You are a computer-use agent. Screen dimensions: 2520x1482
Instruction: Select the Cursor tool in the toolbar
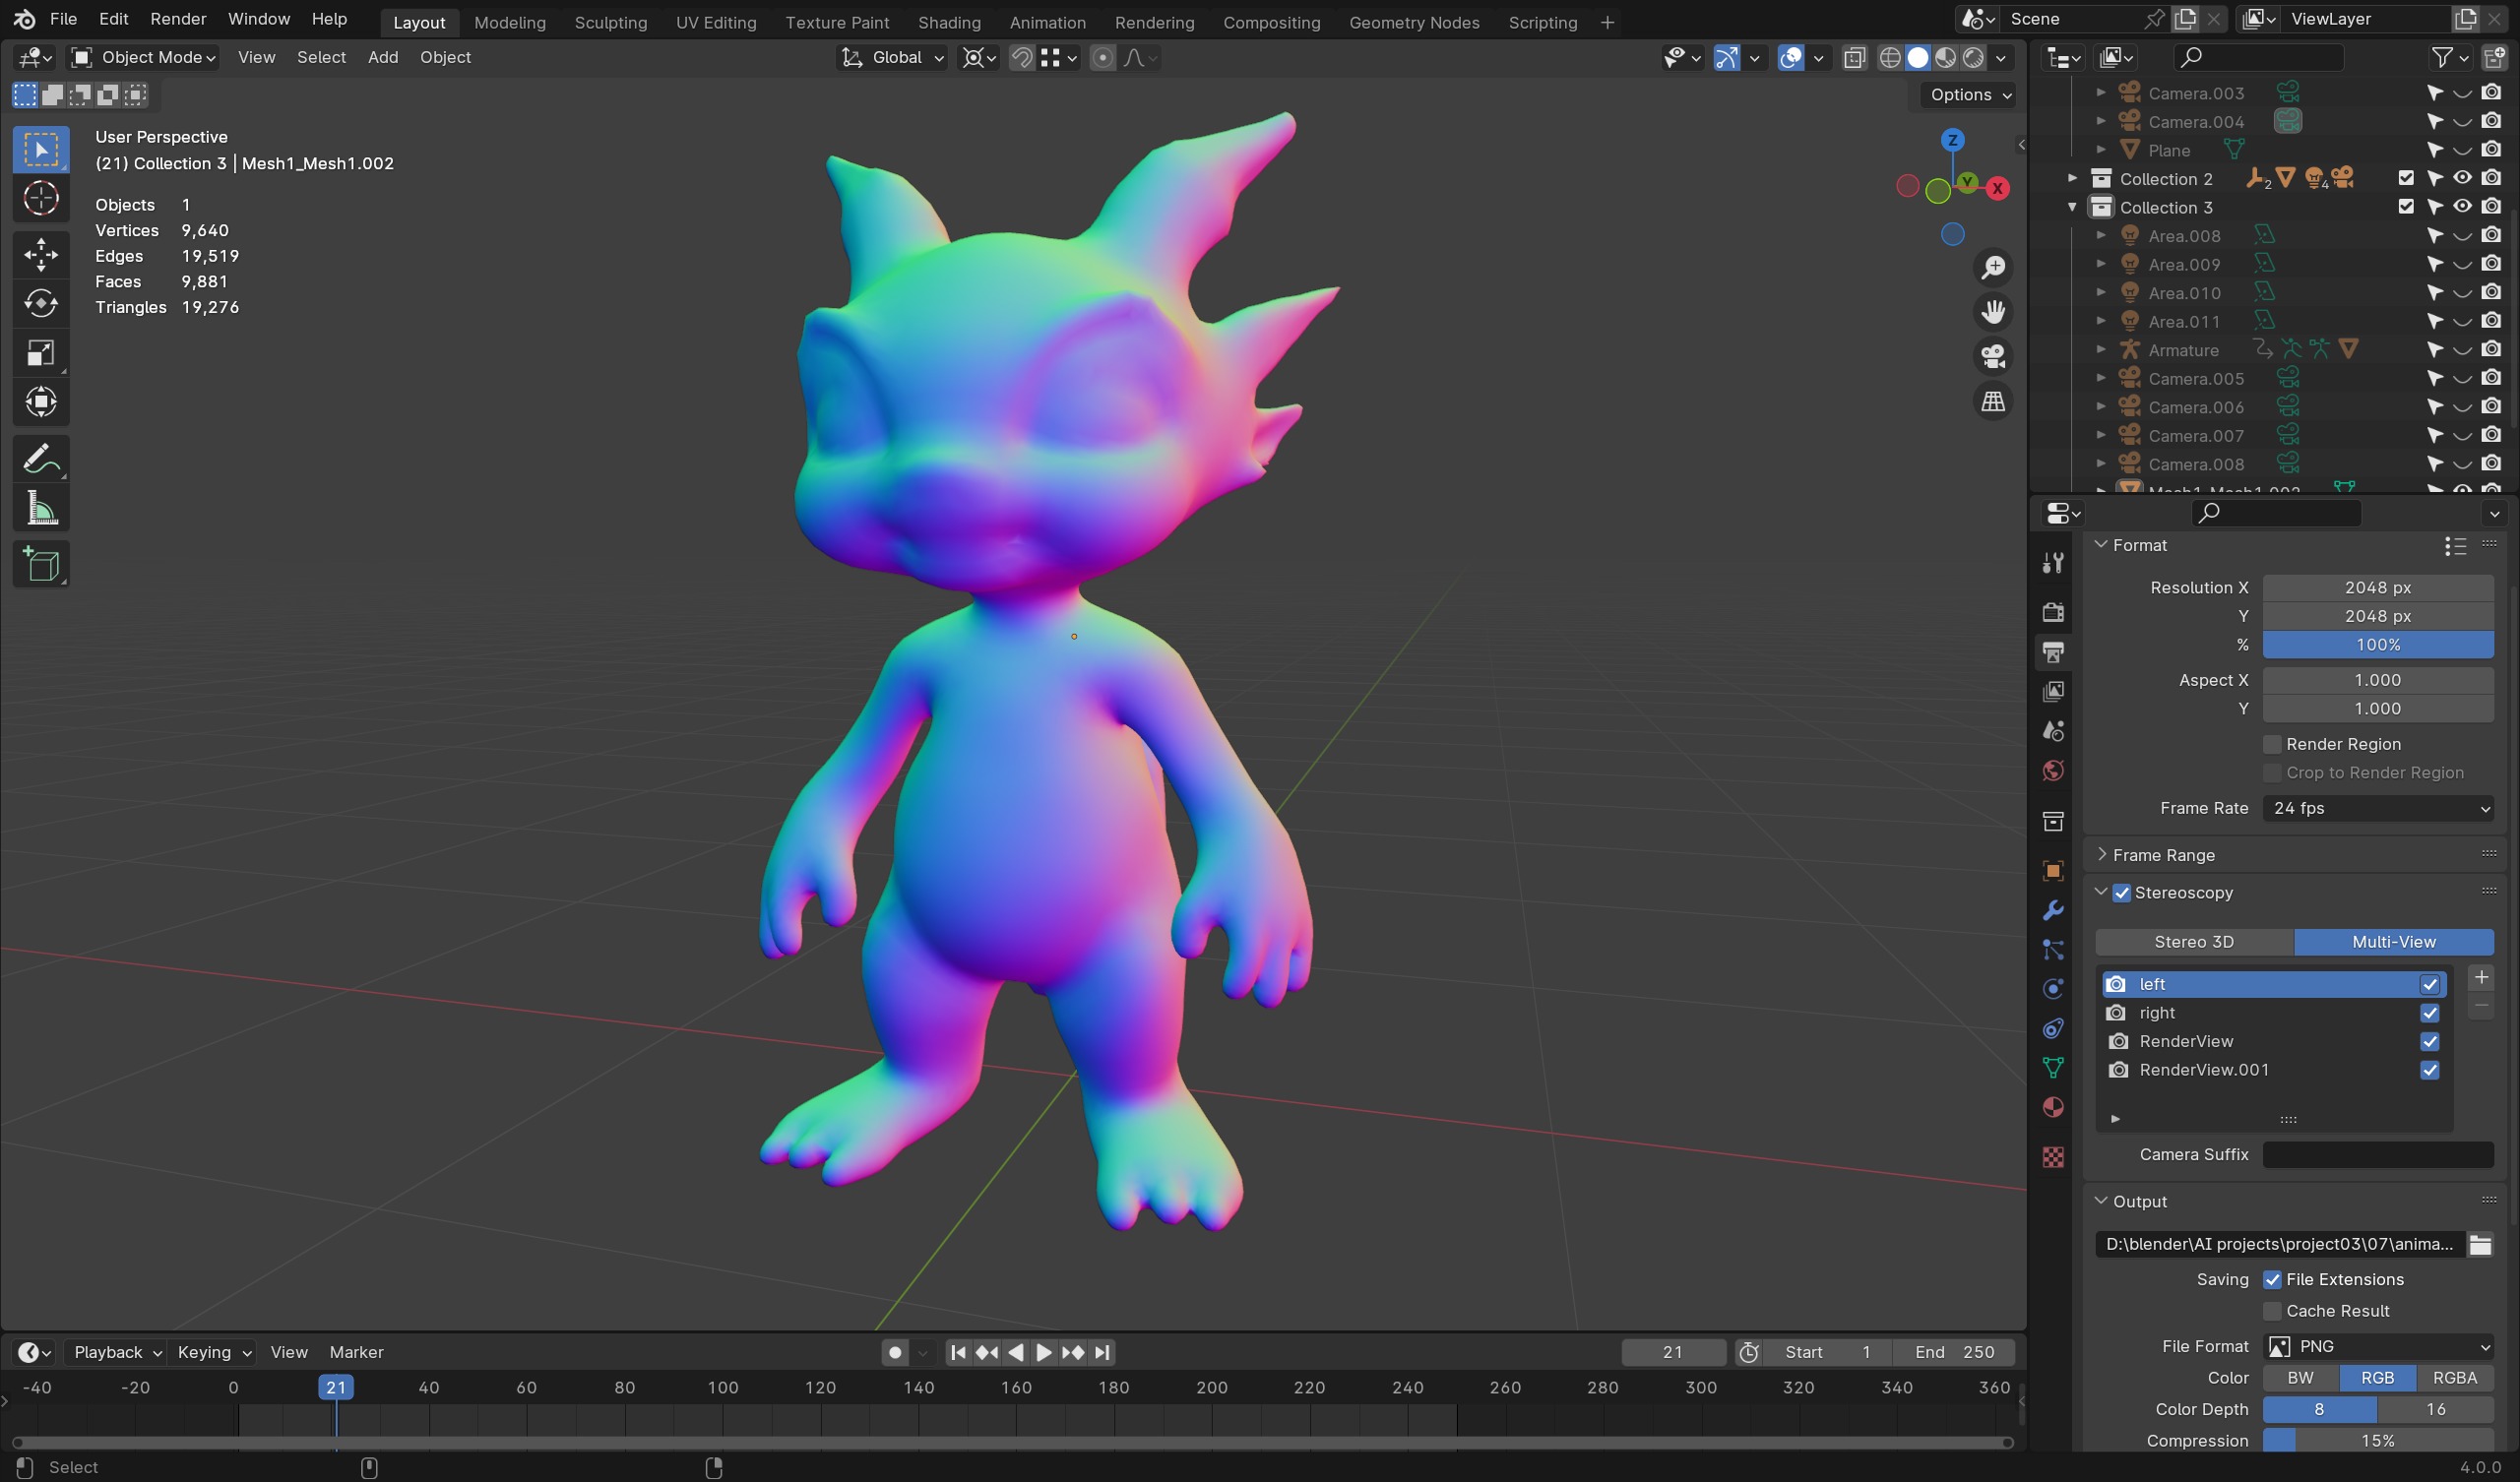41,198
